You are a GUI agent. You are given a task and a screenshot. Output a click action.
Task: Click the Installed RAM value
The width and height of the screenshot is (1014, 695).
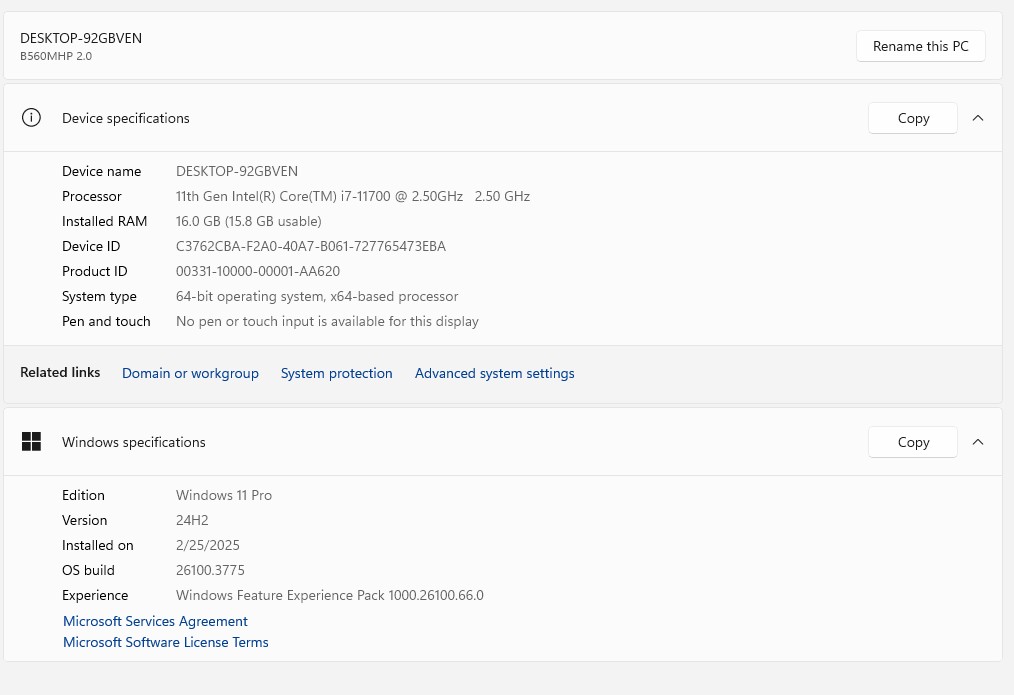click(249, 221)
